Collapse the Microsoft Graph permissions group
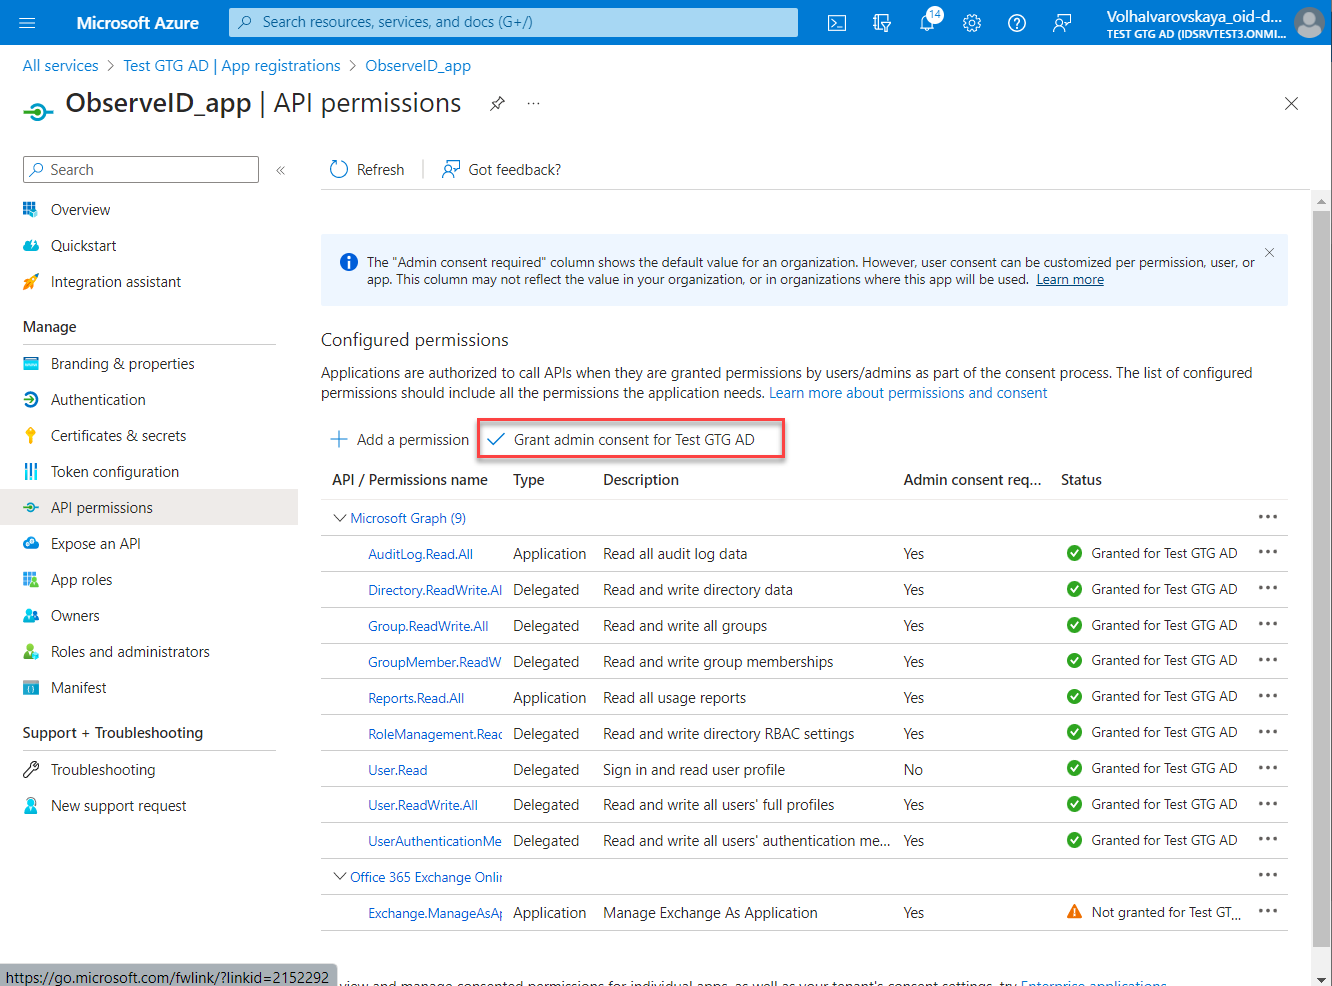 tap(340, 518)
